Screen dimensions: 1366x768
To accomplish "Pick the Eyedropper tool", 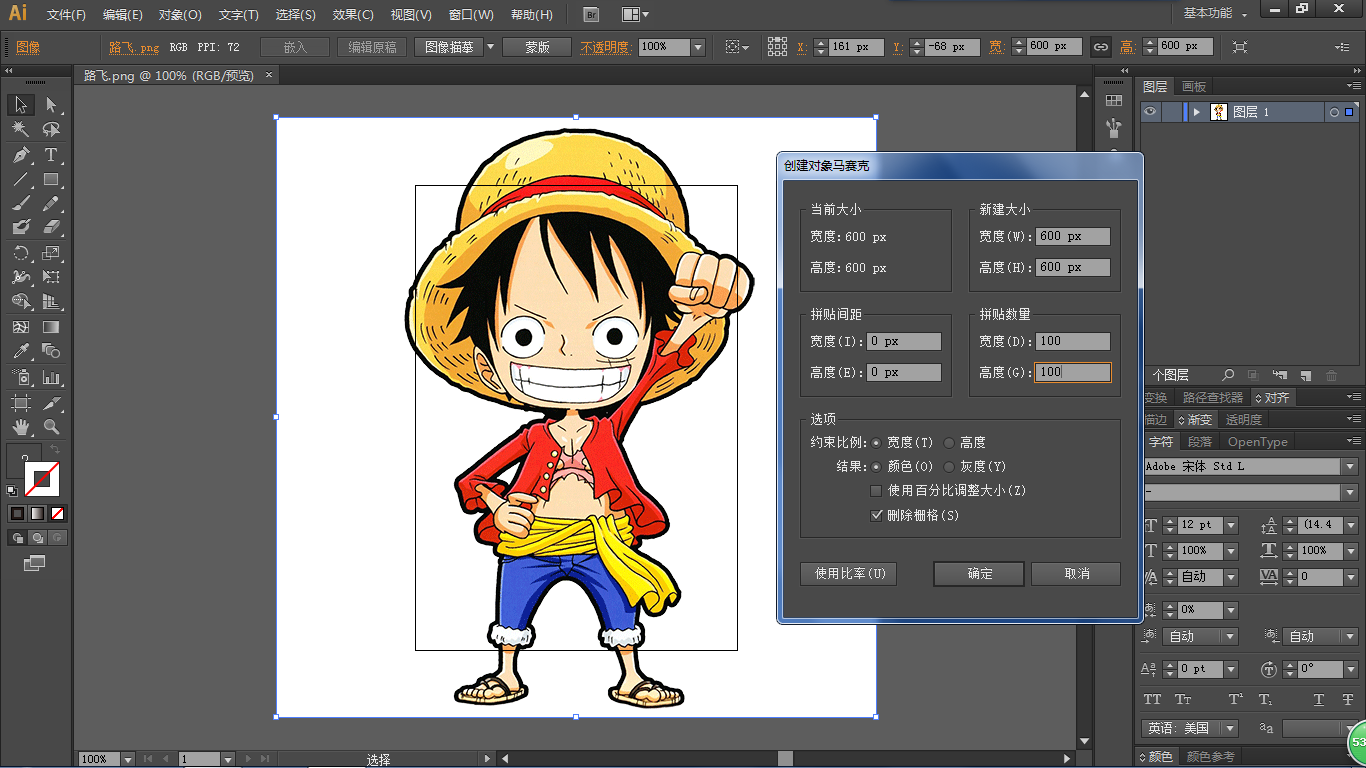I will pos(21,351).
